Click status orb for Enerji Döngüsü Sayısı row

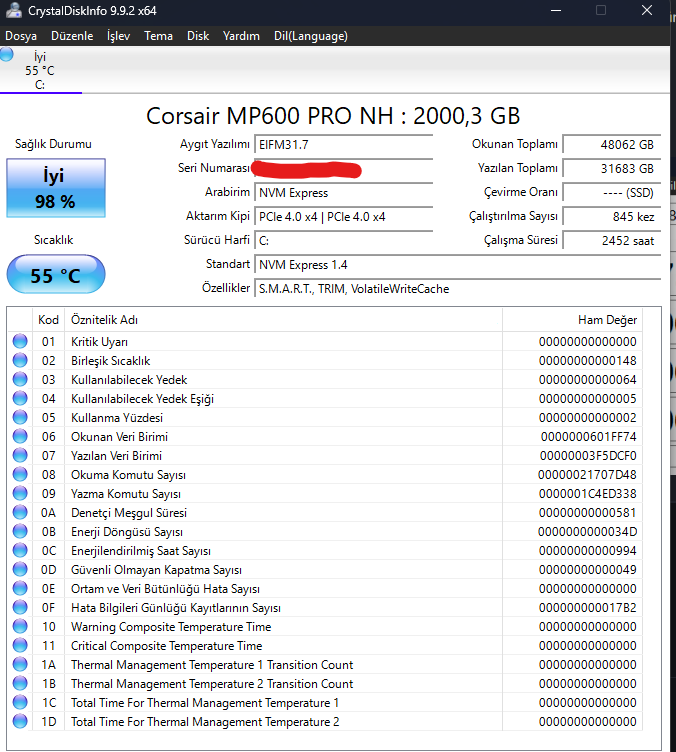pyautogui.click(x=20, y=531)
